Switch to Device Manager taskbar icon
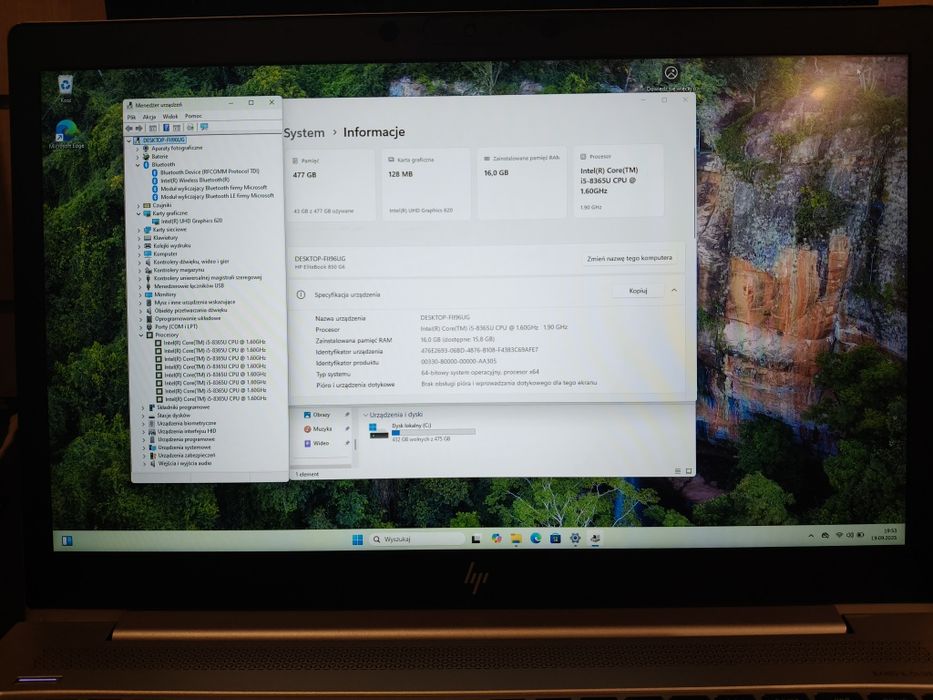This screenshot has height=700, width=933. [594, 538]
